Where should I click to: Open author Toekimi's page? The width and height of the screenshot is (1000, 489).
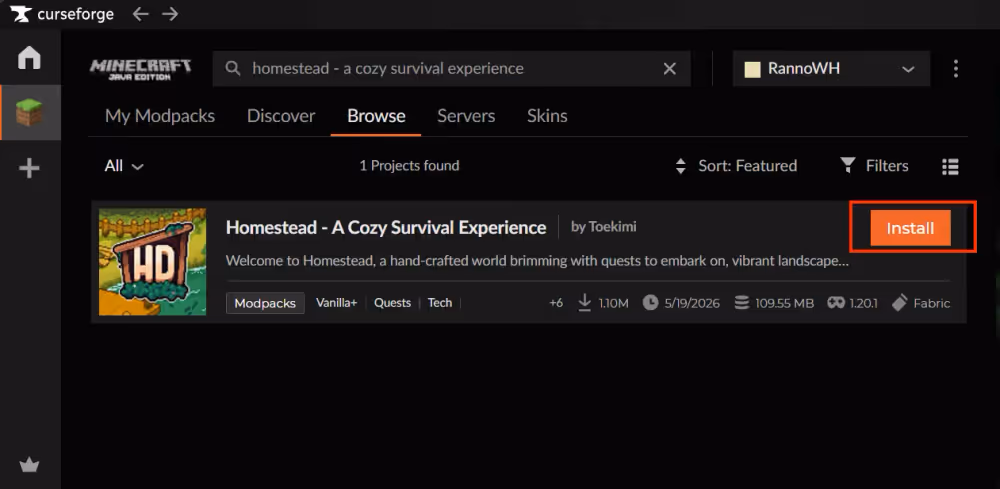pyautogui.click(x=603, y=227)
